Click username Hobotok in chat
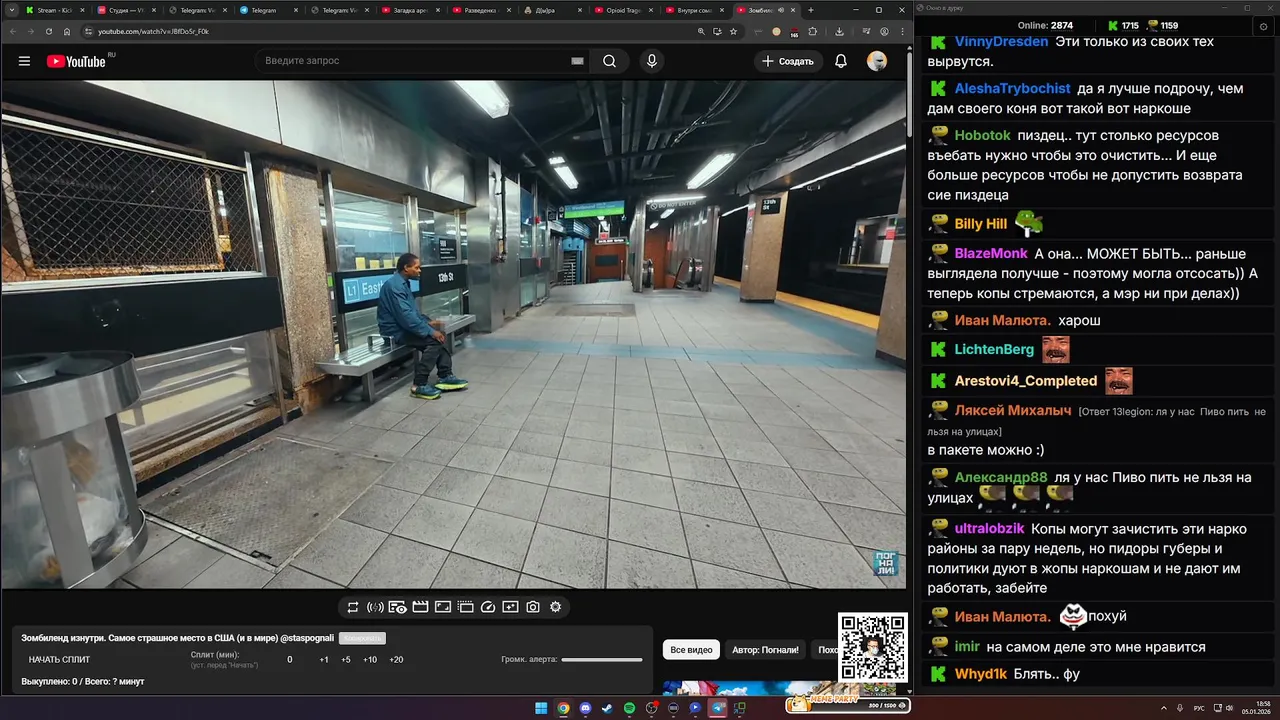 (x=982, y=135)
